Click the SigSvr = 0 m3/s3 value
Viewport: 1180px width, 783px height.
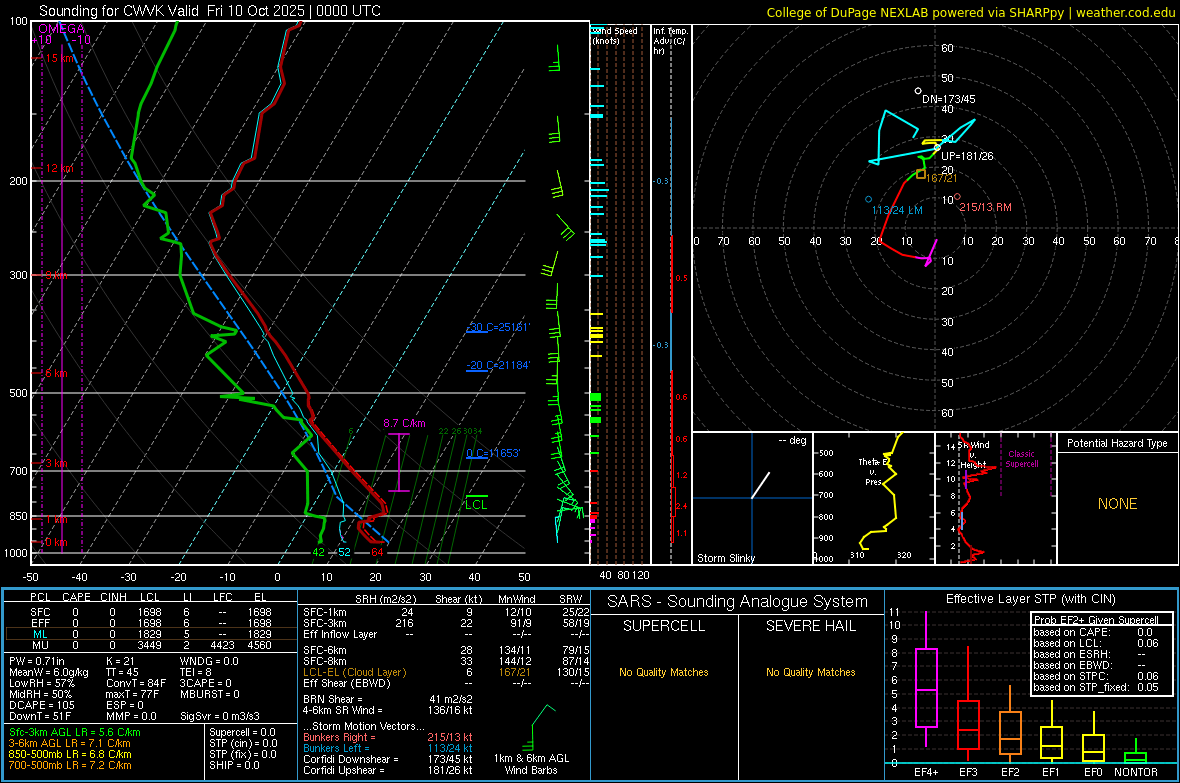click(x=220, y=716)
